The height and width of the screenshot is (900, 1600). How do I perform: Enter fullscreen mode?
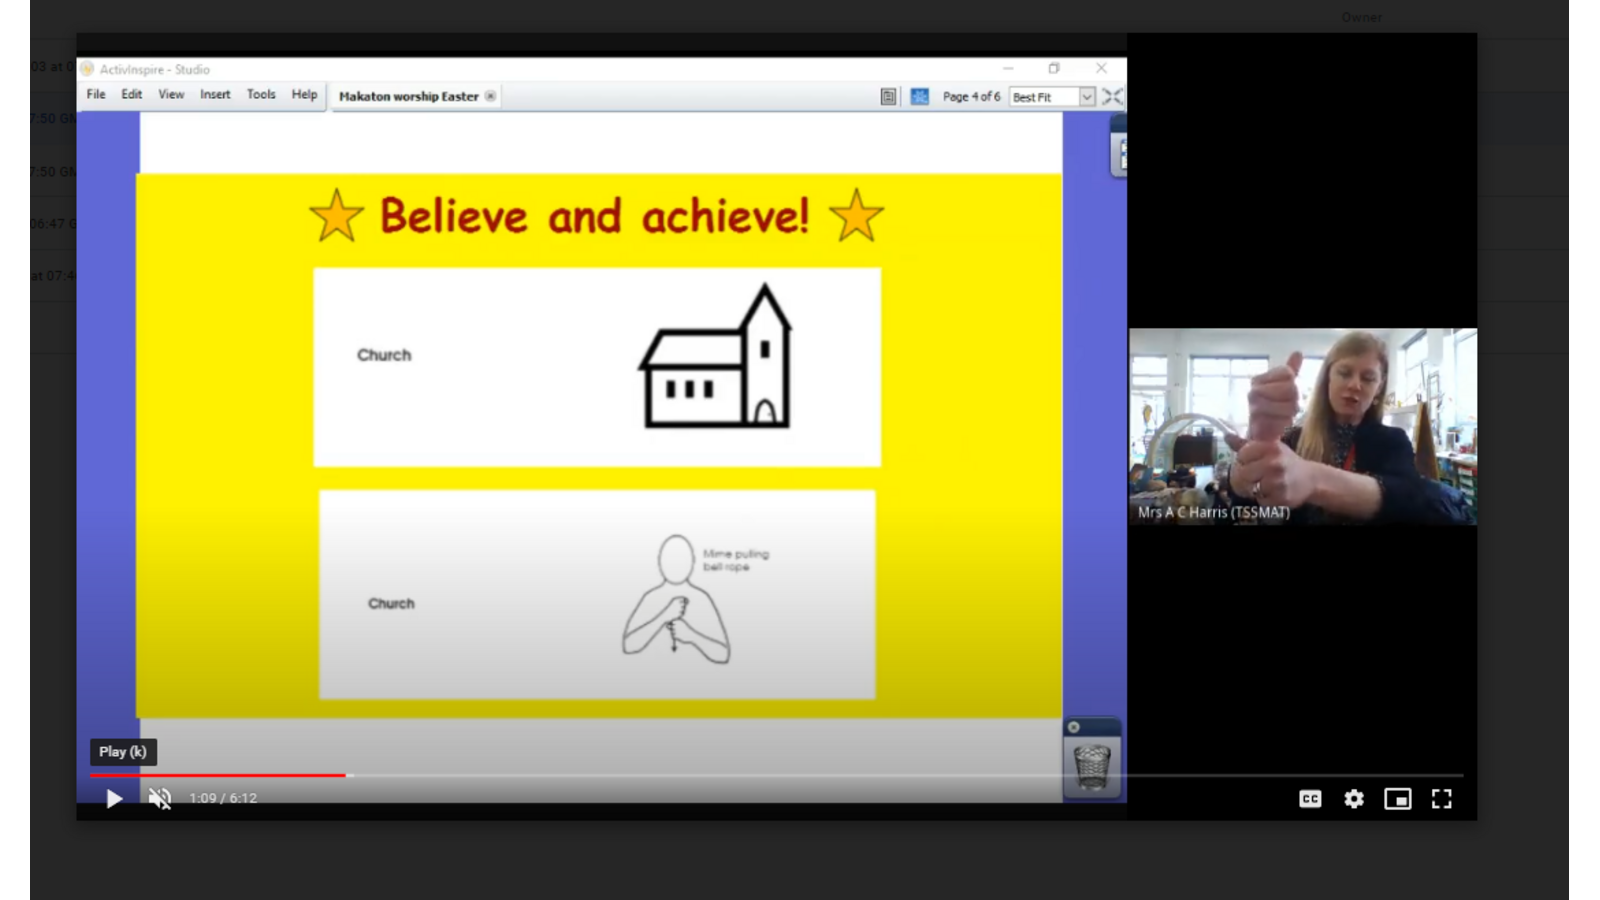coord(1441,798)
